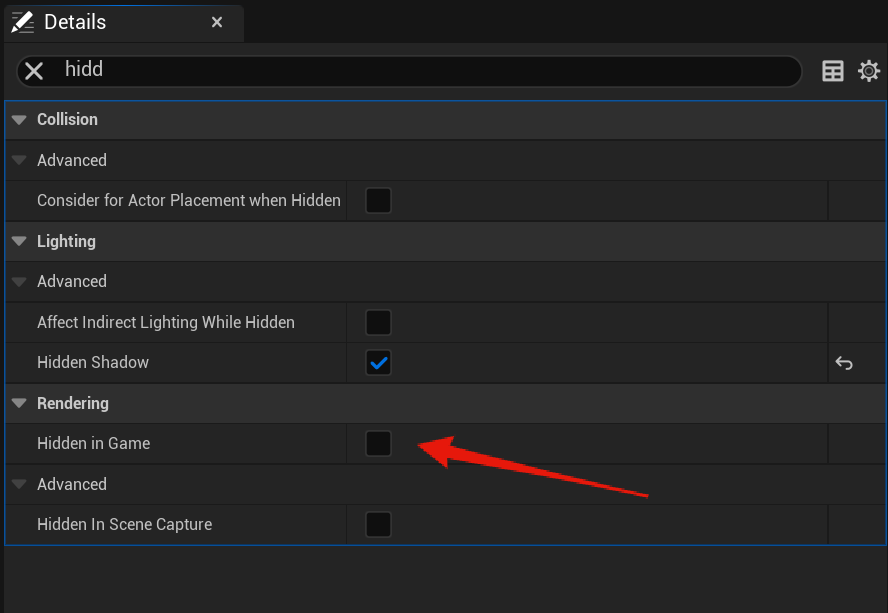Viewport: 888px width, 613px height.
Task: Clear the search field with X icon
Action: coord(34,70)
